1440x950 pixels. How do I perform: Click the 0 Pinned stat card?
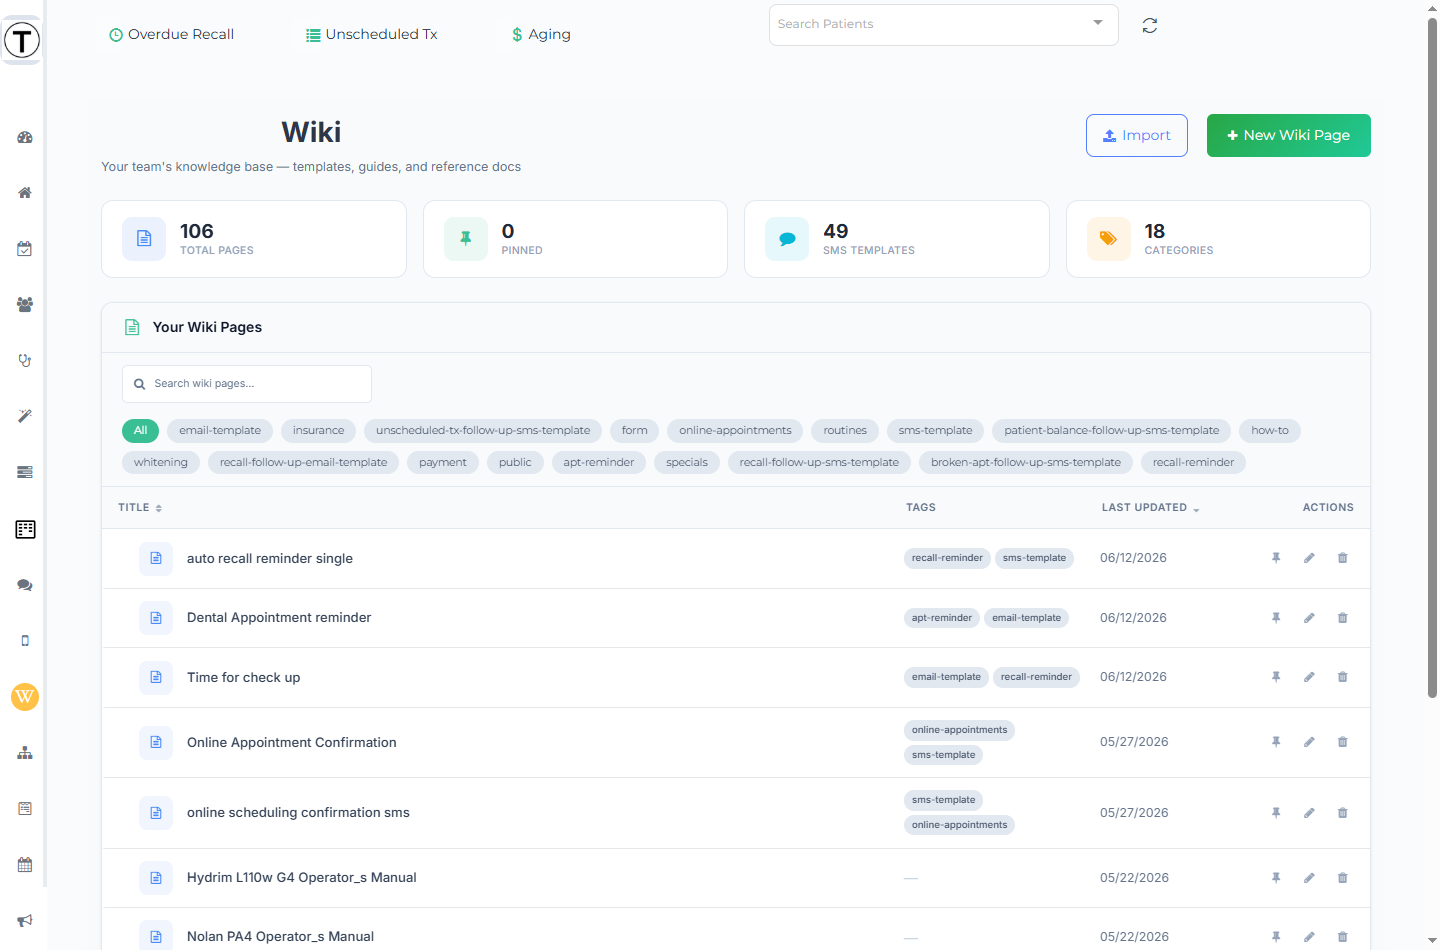[575, 239]
